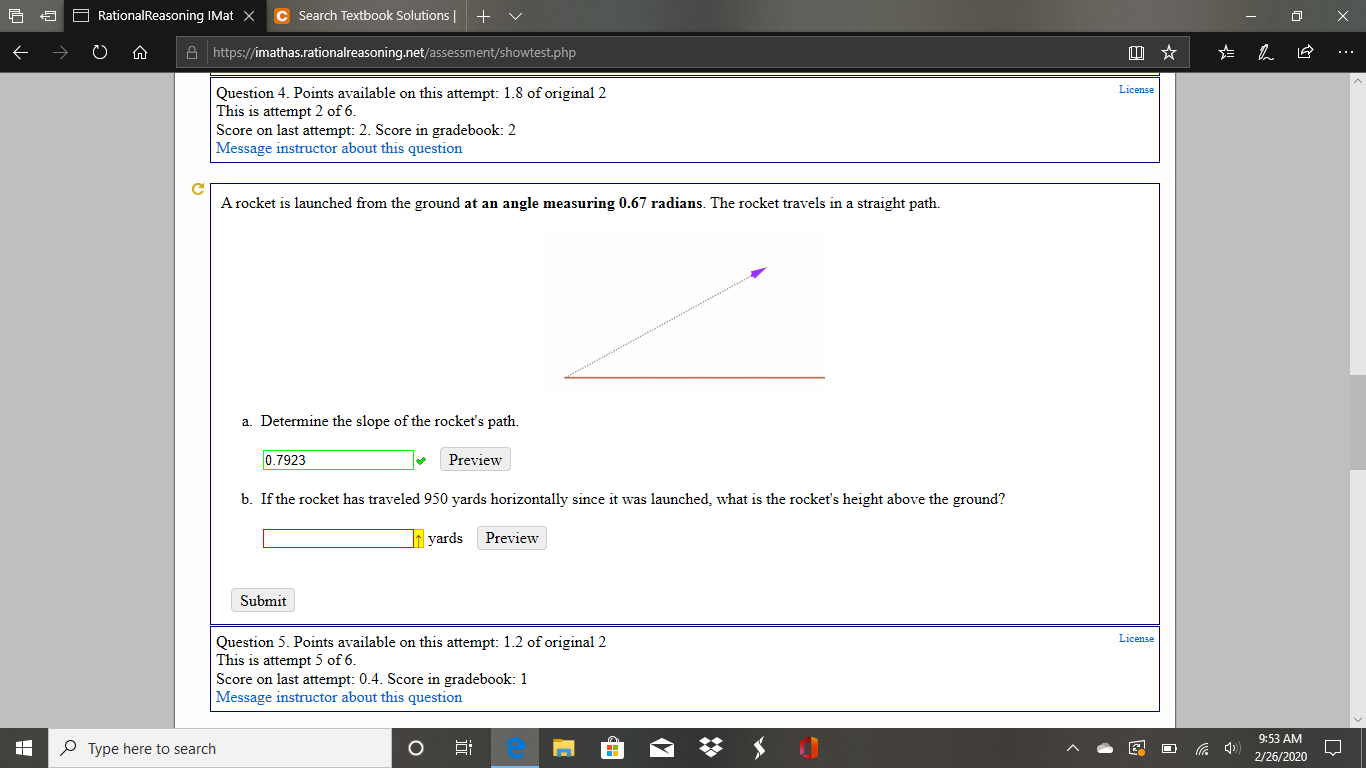The width and height of the screenshot is (1366, 768).
Task: Open Dropbox from the taskbar
Action: 710,747
